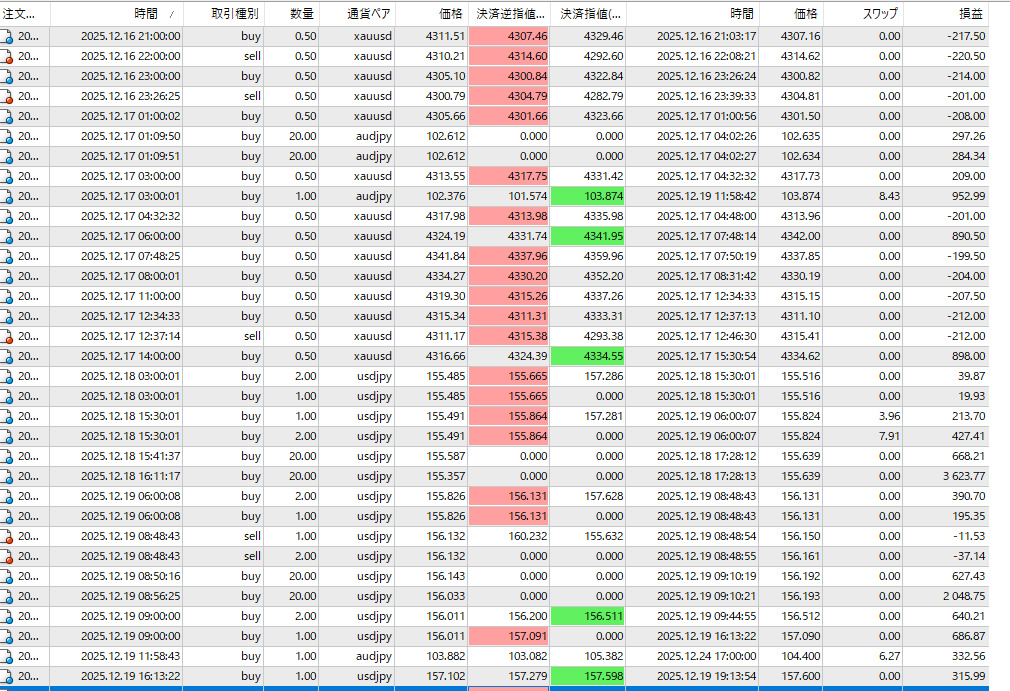Click the order icon for 2025.12.17 04:32:32 row
This screenshot has height=691, width=1010.
[6, 216]
